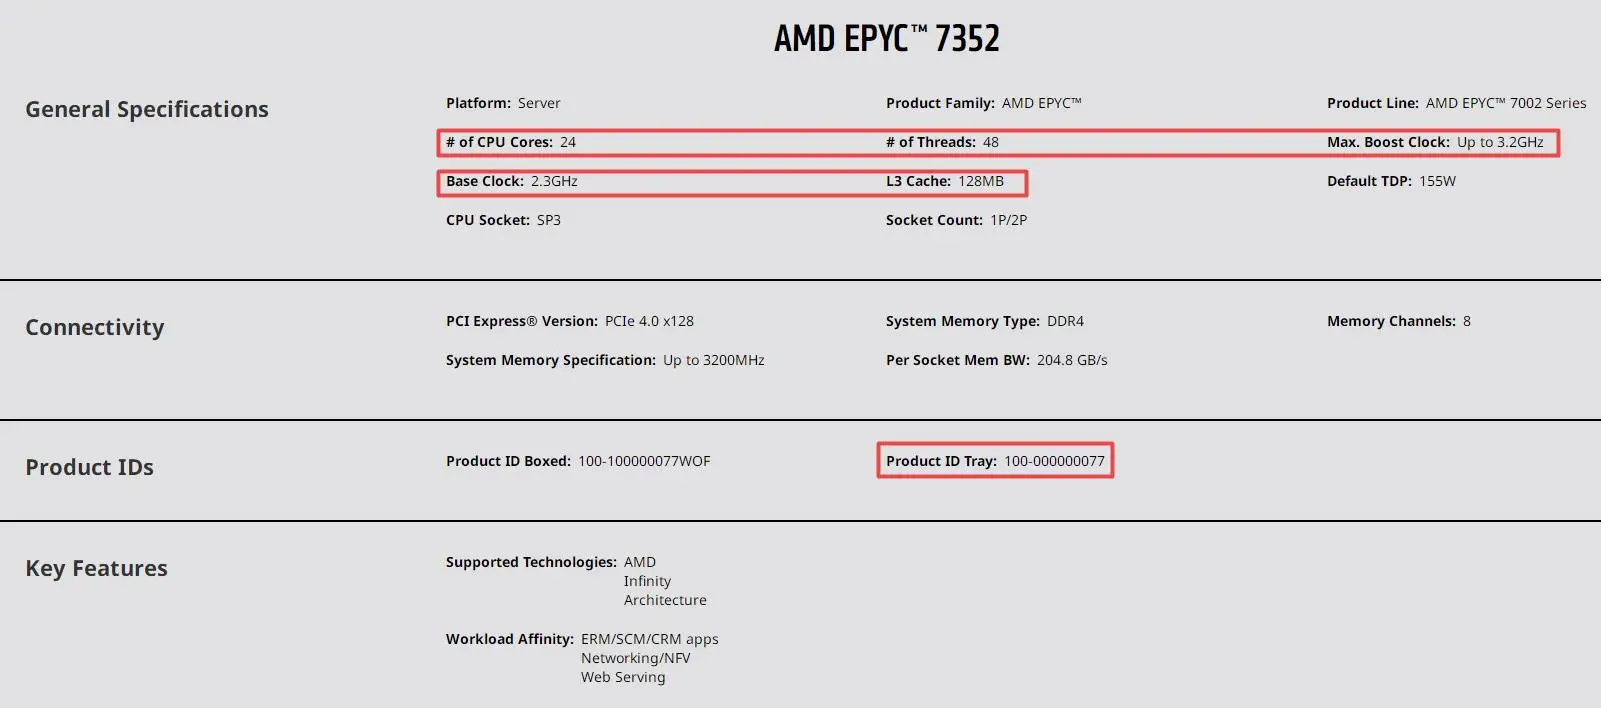Click the Product ID Tray number
The width and height of the screenshot is (1601, 708).
pos(1054,461)
